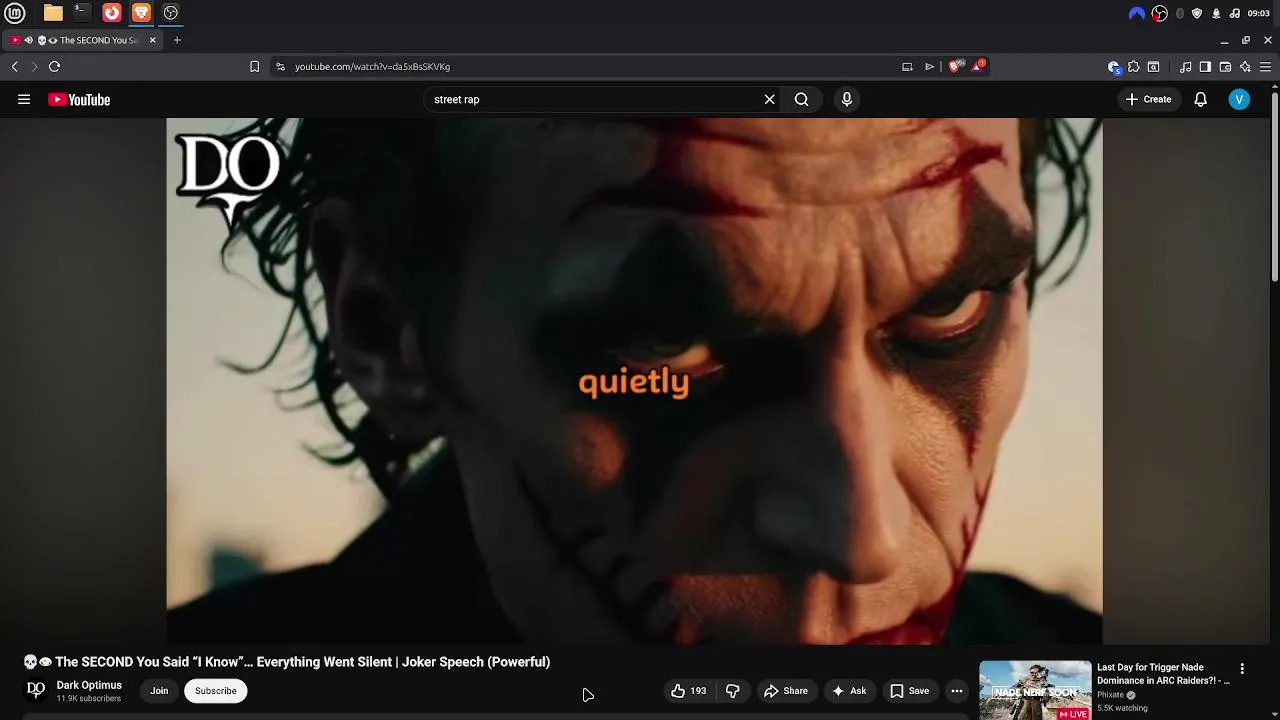Open the account avatar menu 'V'
1280x720 pixels.
(1239, 99)
